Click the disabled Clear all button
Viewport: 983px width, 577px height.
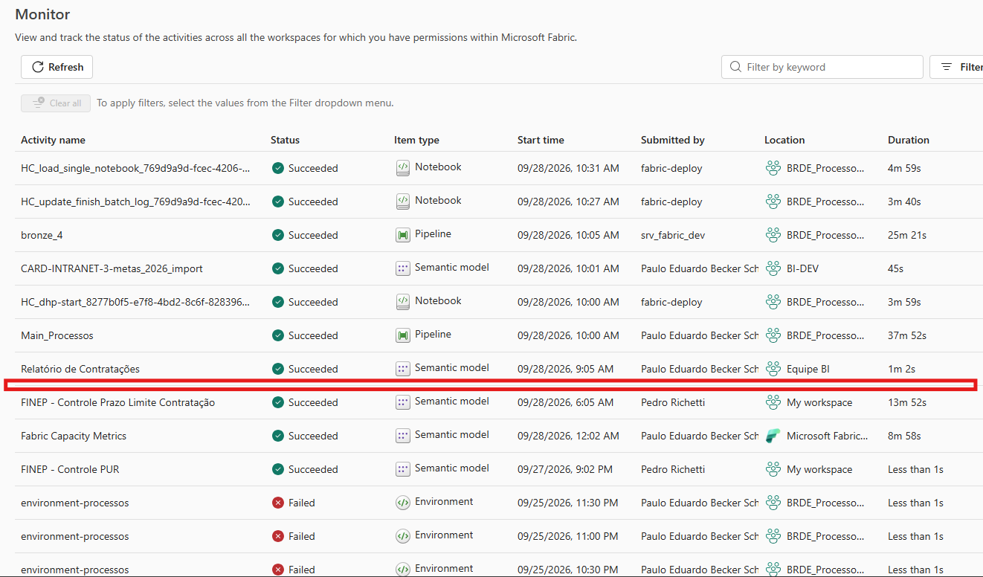click(56, 103)
